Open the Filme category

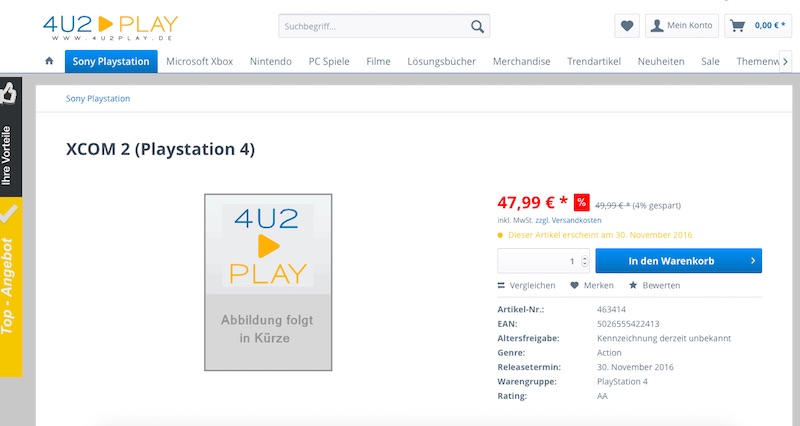[x=378, y=61]
